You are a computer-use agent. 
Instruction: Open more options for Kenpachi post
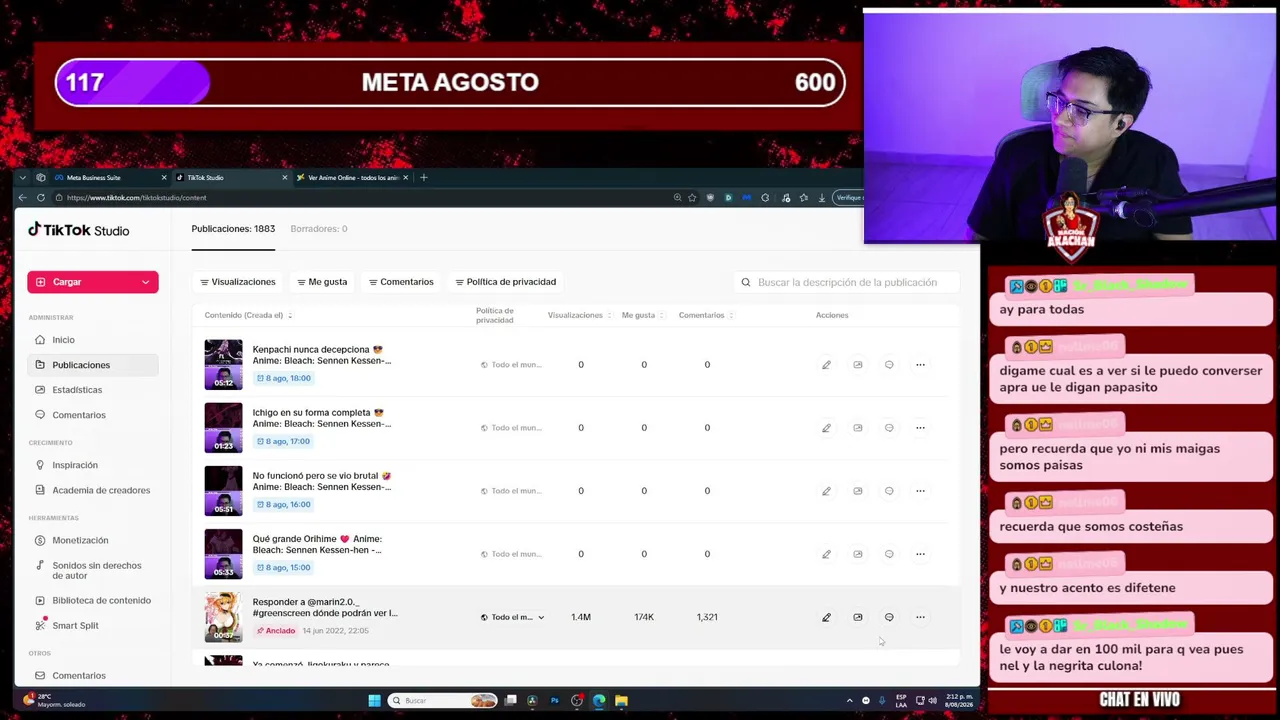[x=920, y=365]
